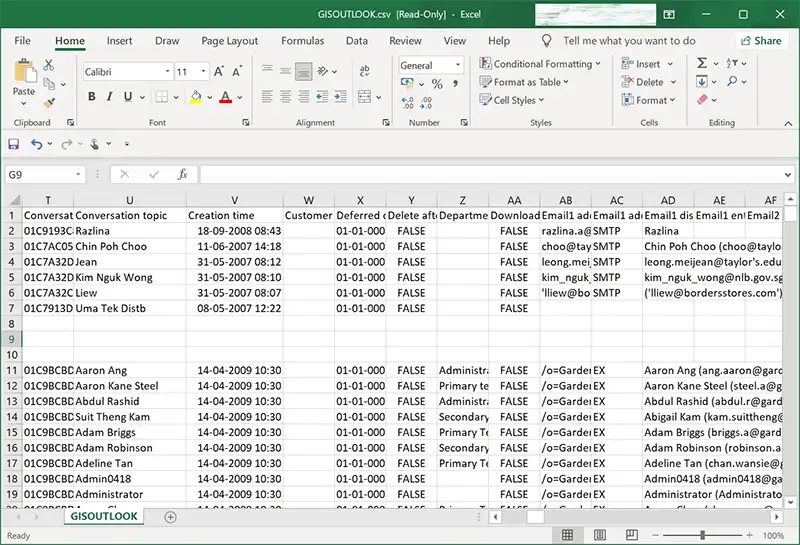The image size is (800, 545).
Task: Toggle underline formatting
Action: [128, 96]
